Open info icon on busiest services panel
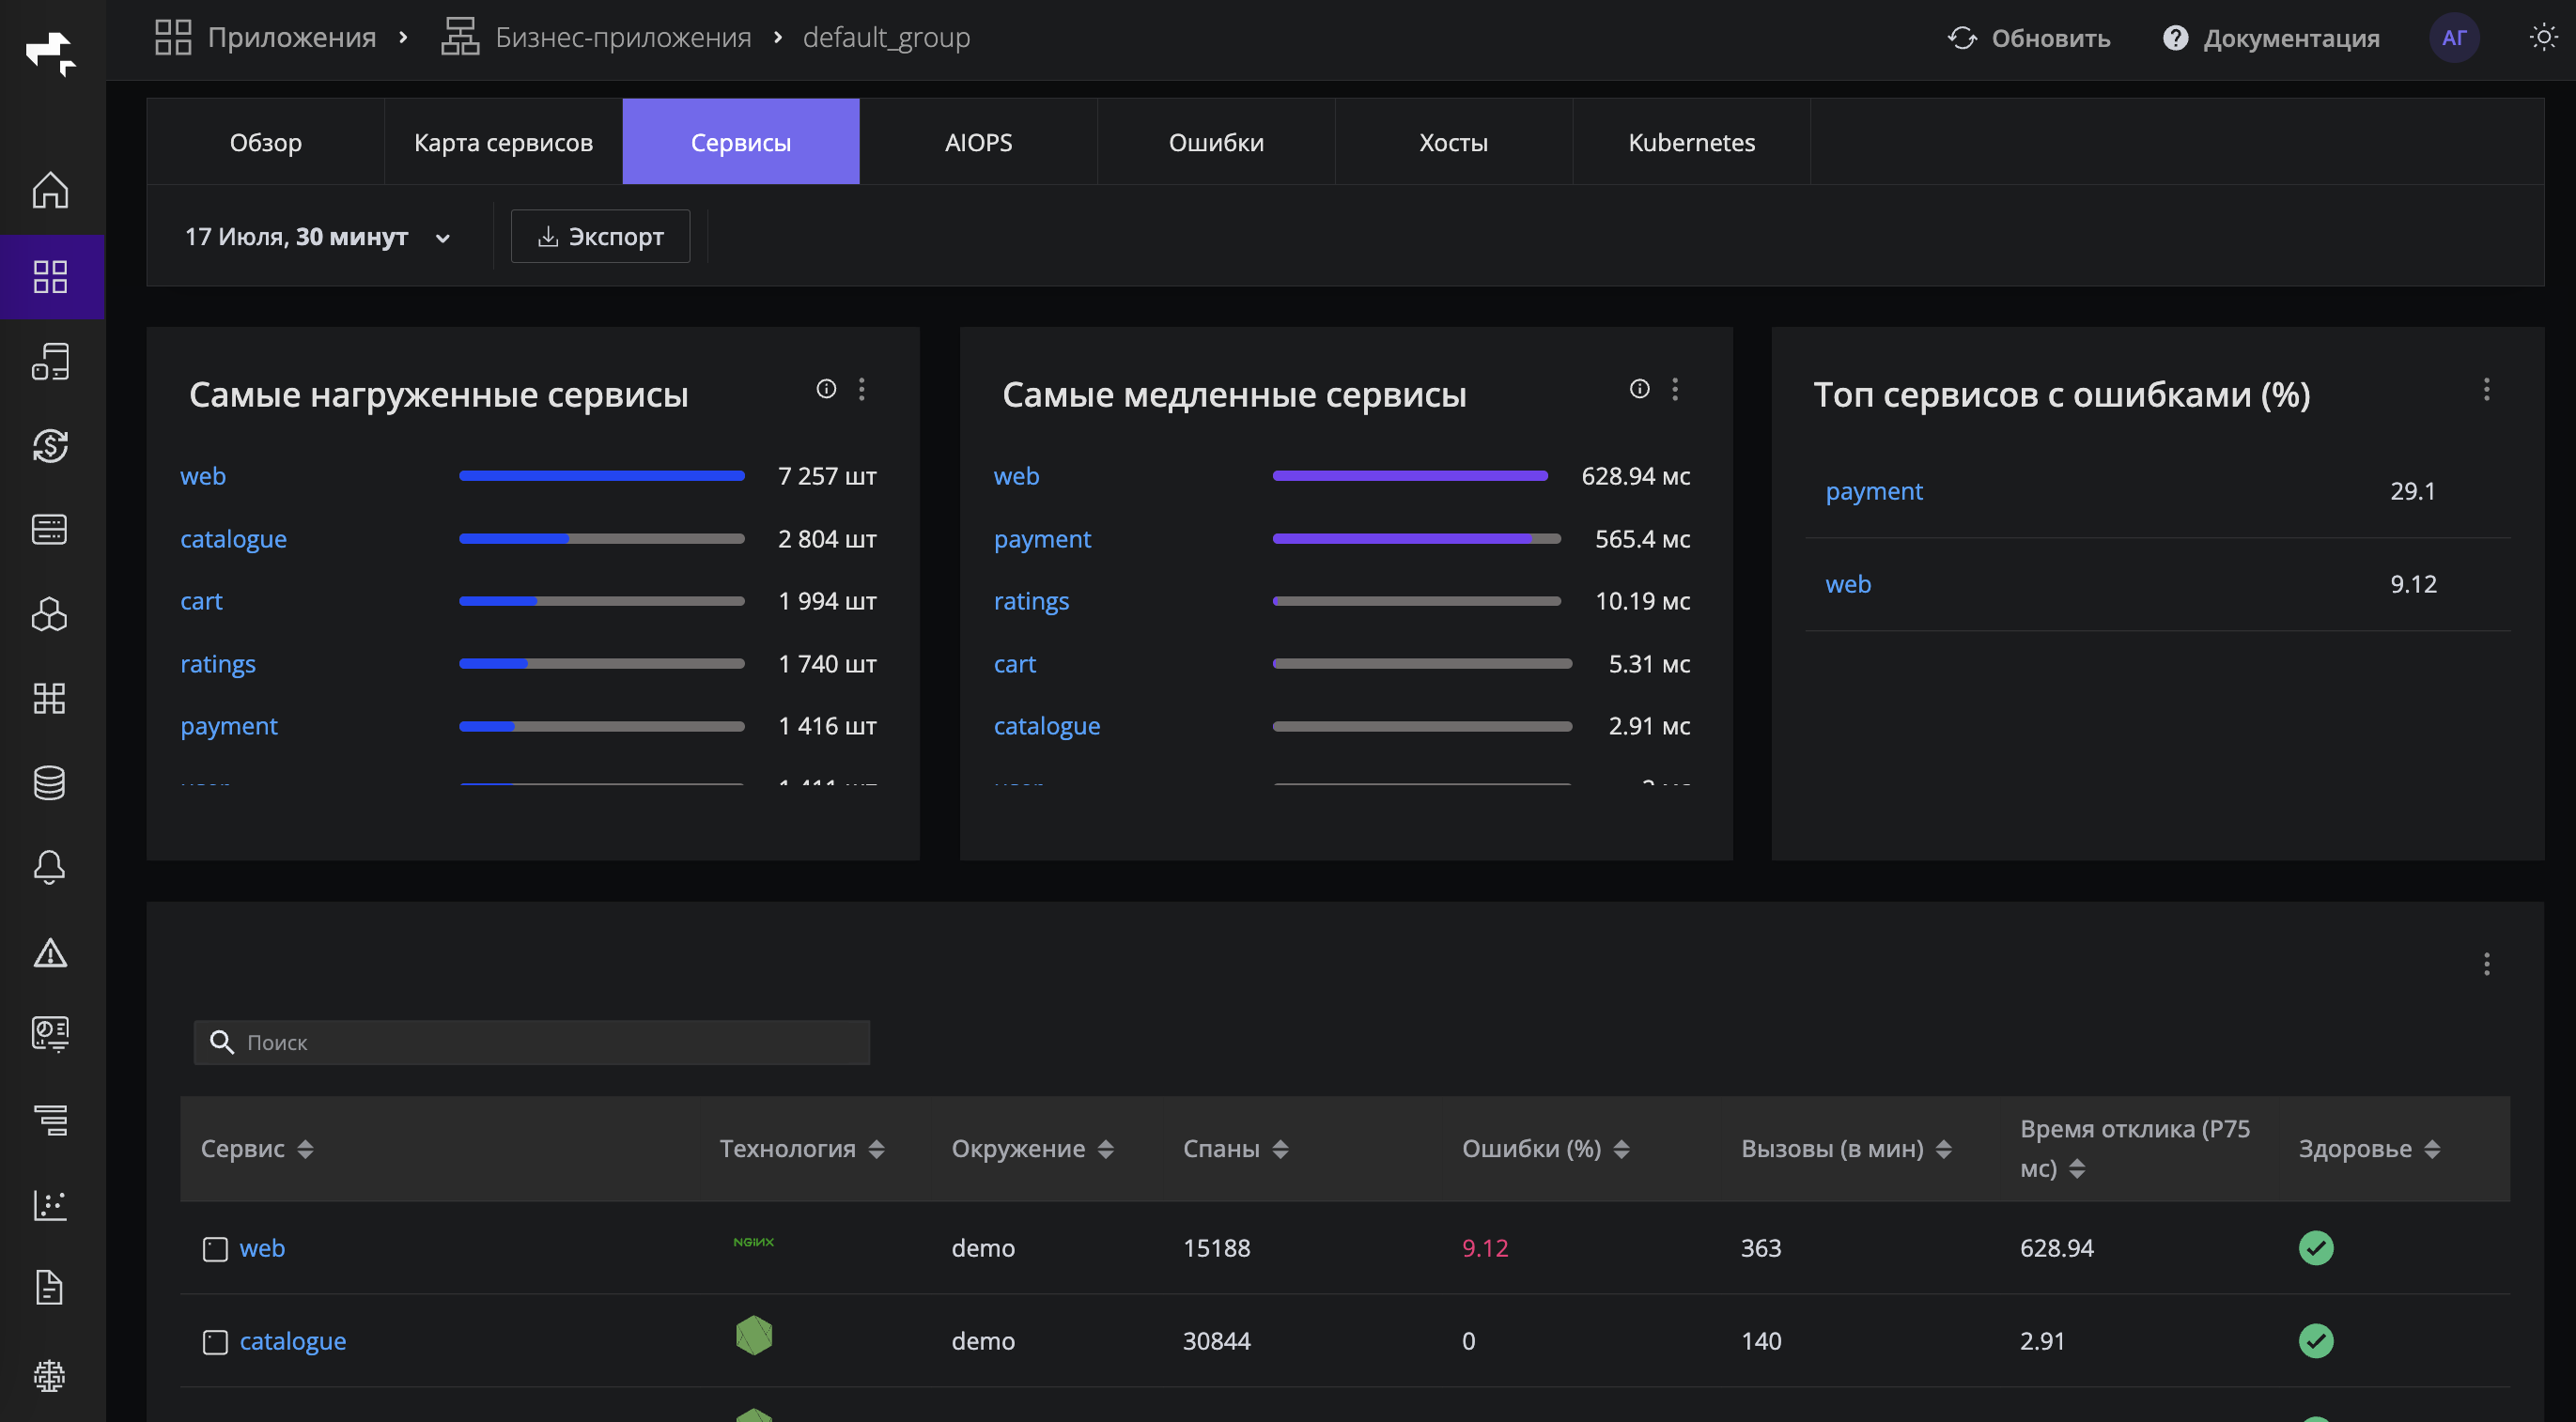Viewport: 2576px width, 1422px height. click(826, 389)
